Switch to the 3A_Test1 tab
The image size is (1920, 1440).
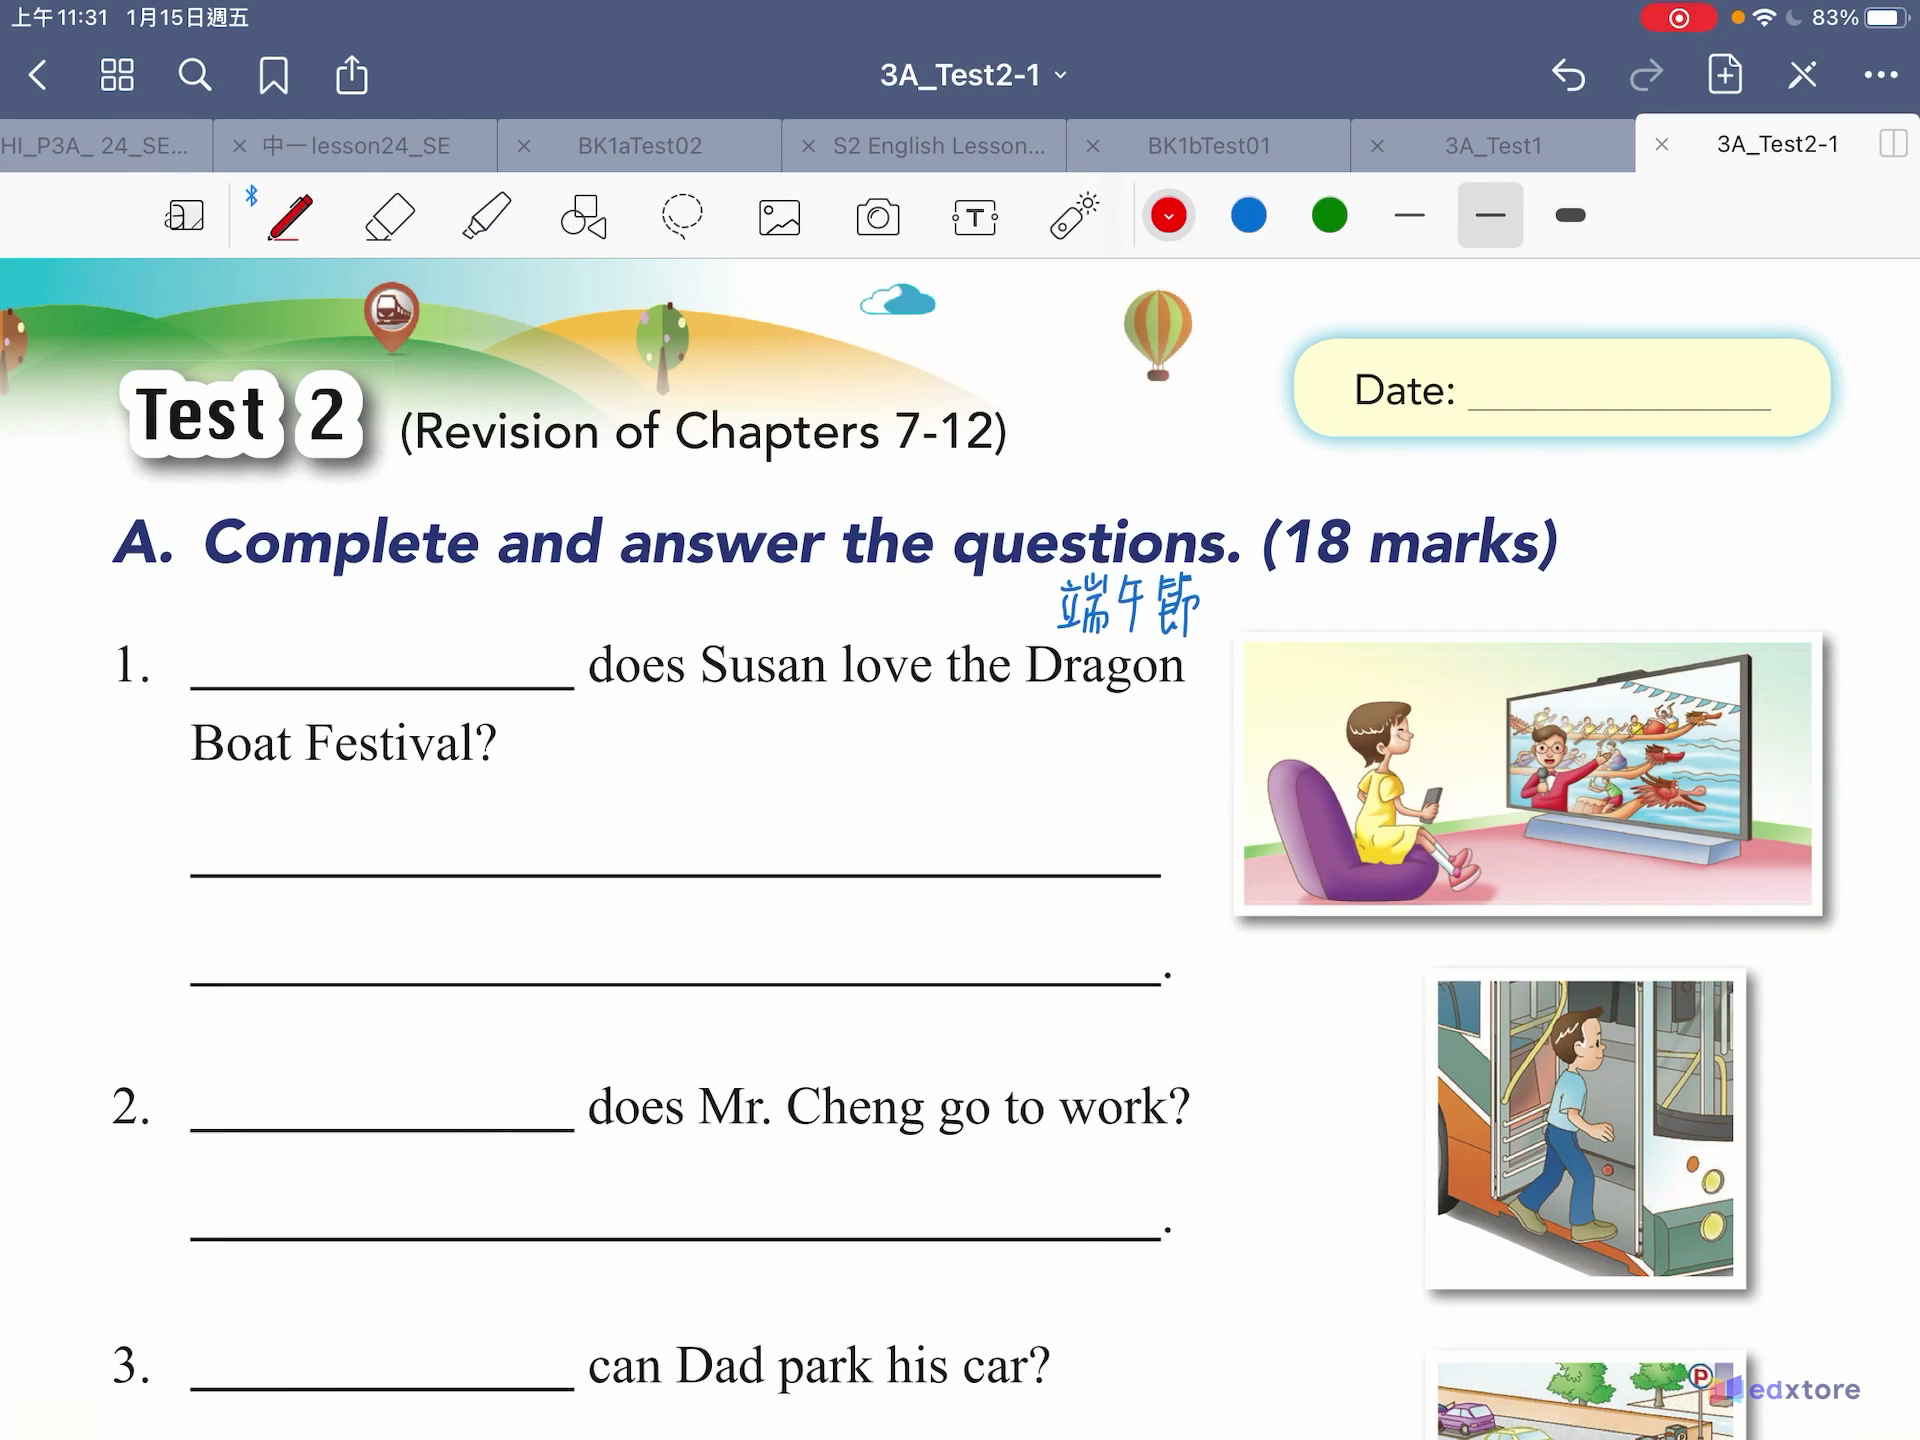point(1493,146)
